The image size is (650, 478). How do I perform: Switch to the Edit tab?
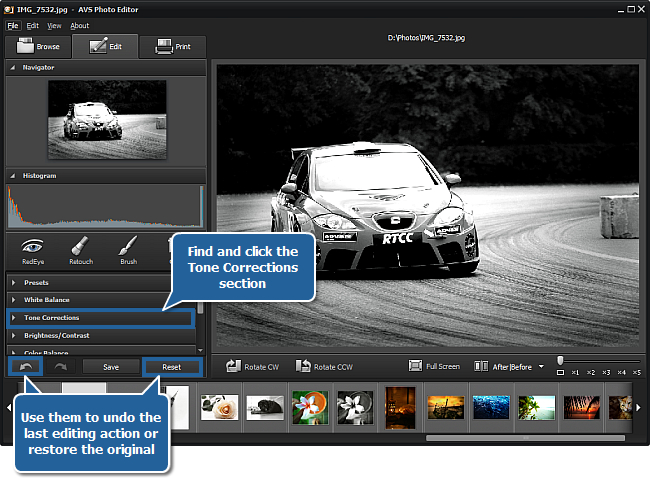tap(105, 46)
